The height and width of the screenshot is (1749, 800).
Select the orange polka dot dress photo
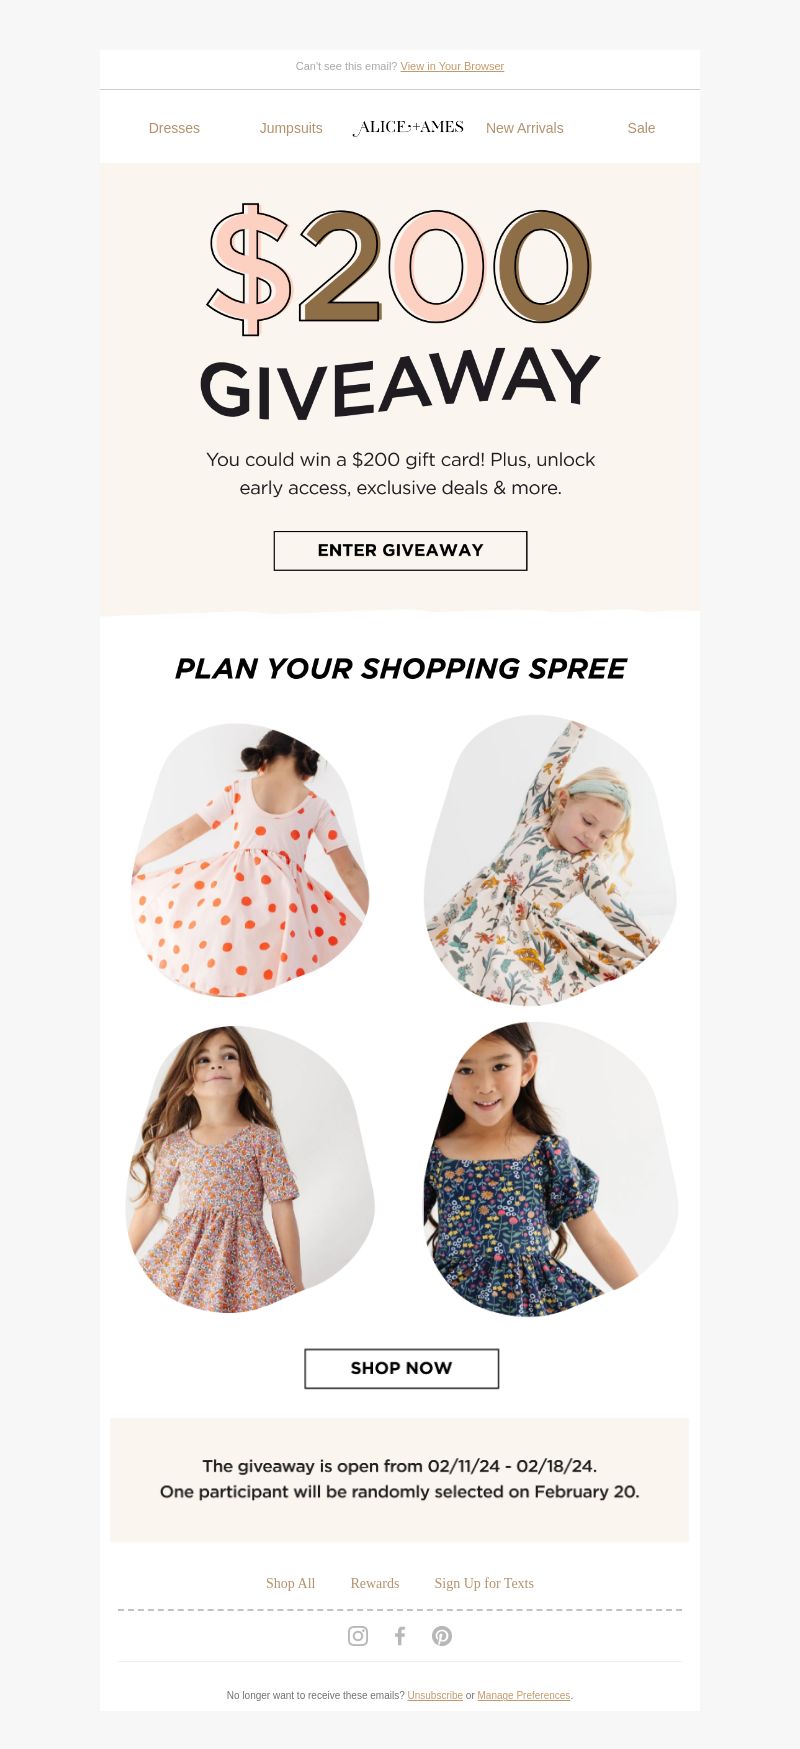pyautogui.click(x=250, y=860)
